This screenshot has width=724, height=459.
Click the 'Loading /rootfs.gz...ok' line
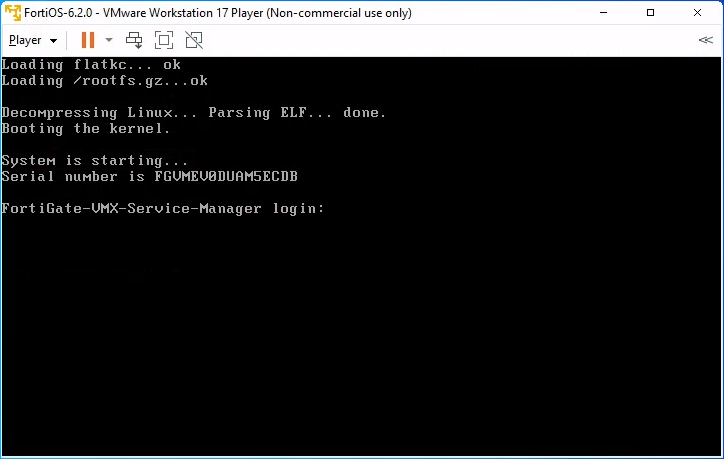pyautogui.click(x=105, y=81)
